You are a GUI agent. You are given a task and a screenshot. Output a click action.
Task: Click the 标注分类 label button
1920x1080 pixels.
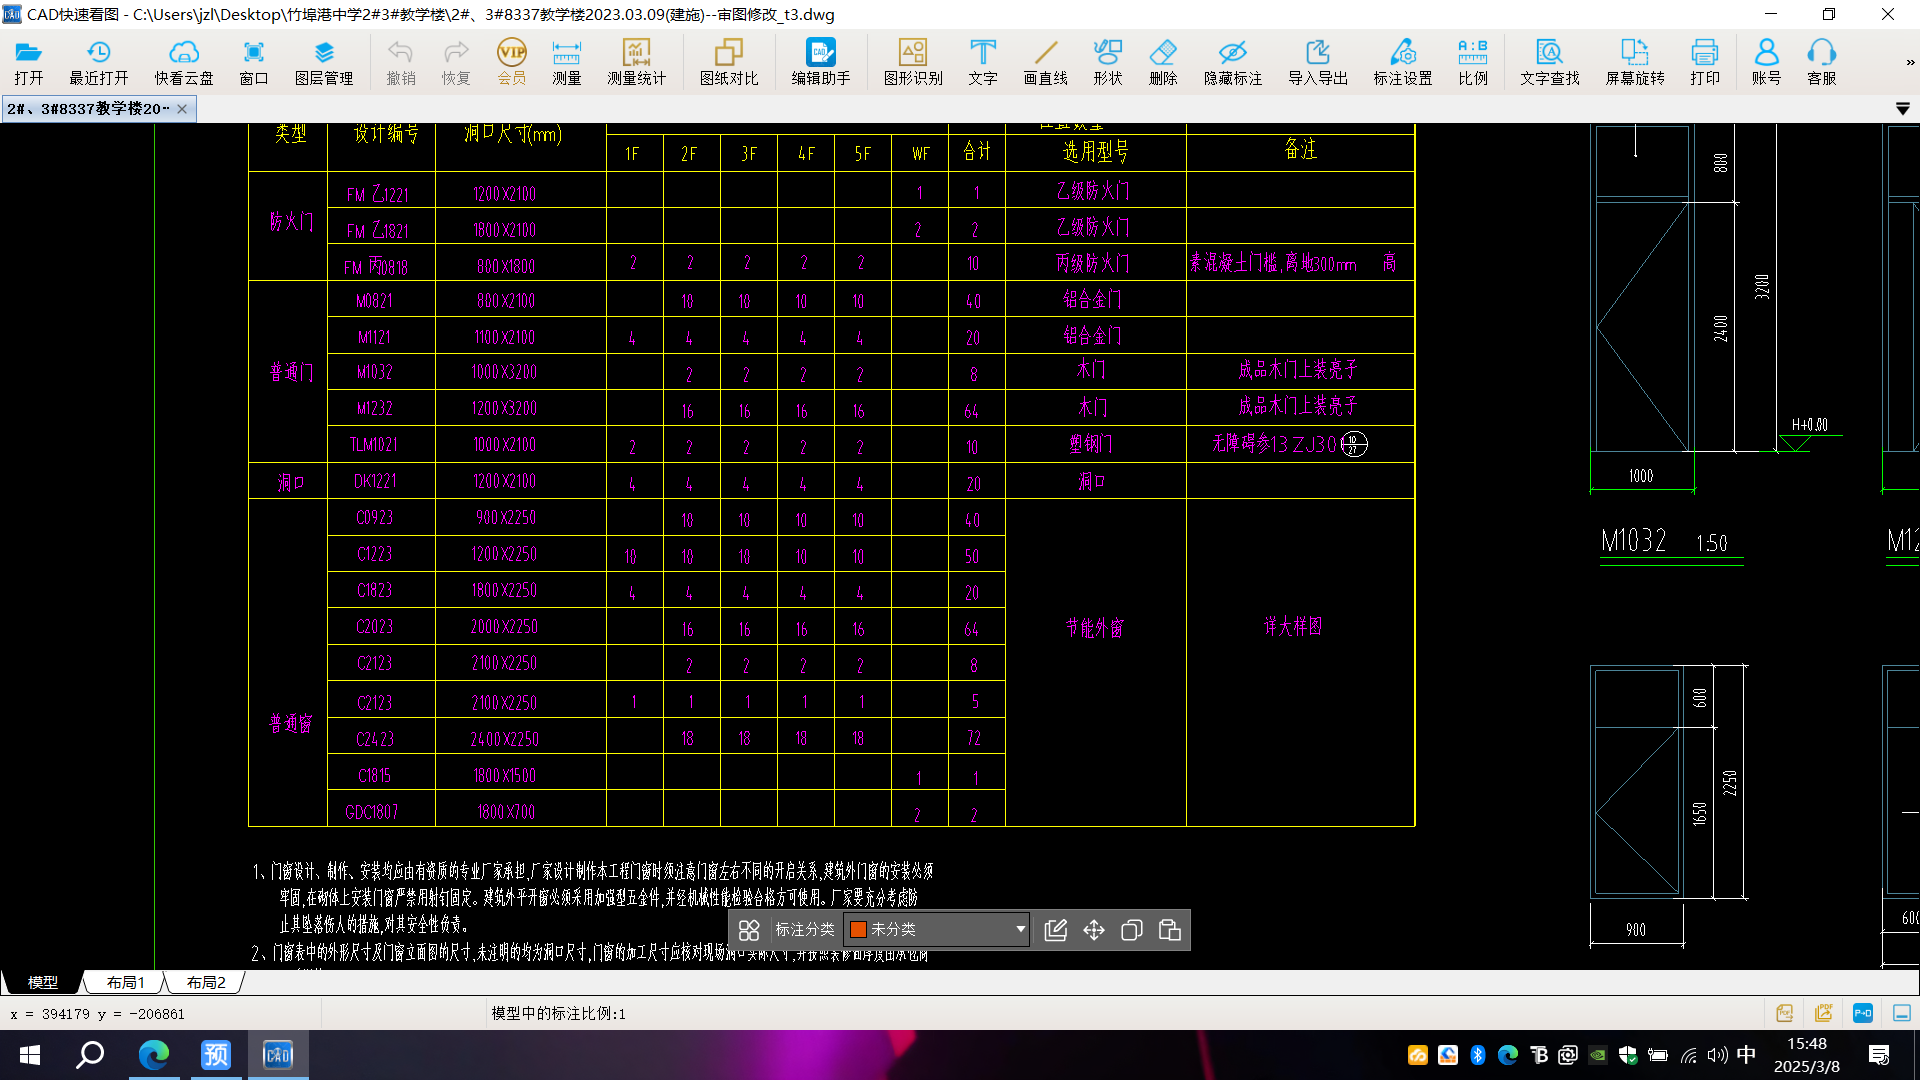coord(804,929)
